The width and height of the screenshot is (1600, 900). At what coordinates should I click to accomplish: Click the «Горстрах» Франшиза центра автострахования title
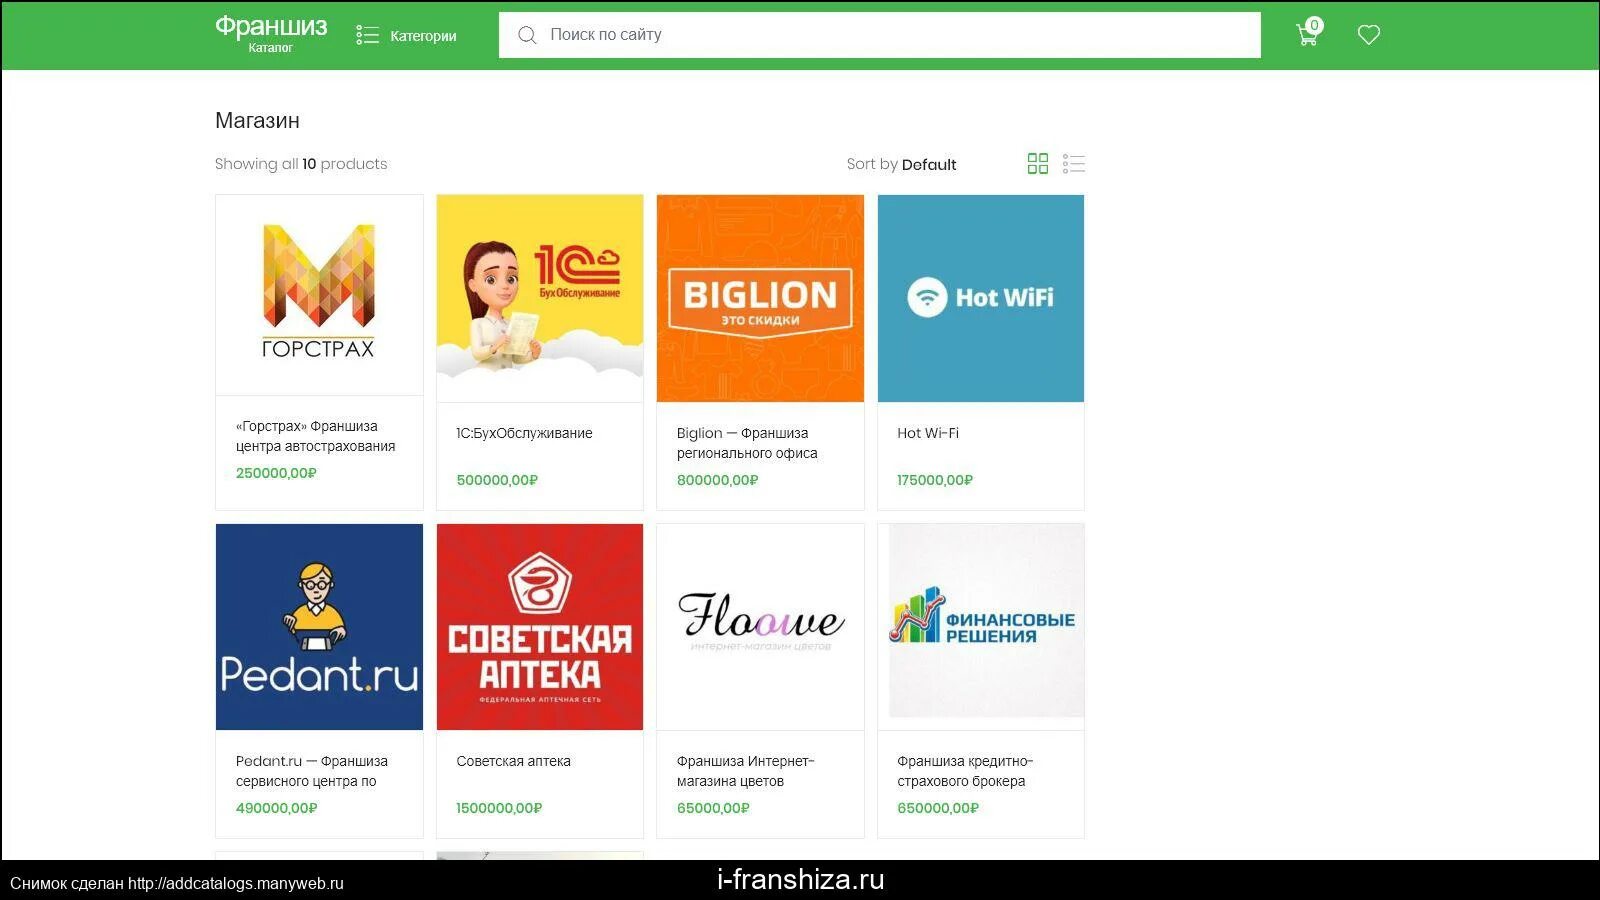coord(315,436)
